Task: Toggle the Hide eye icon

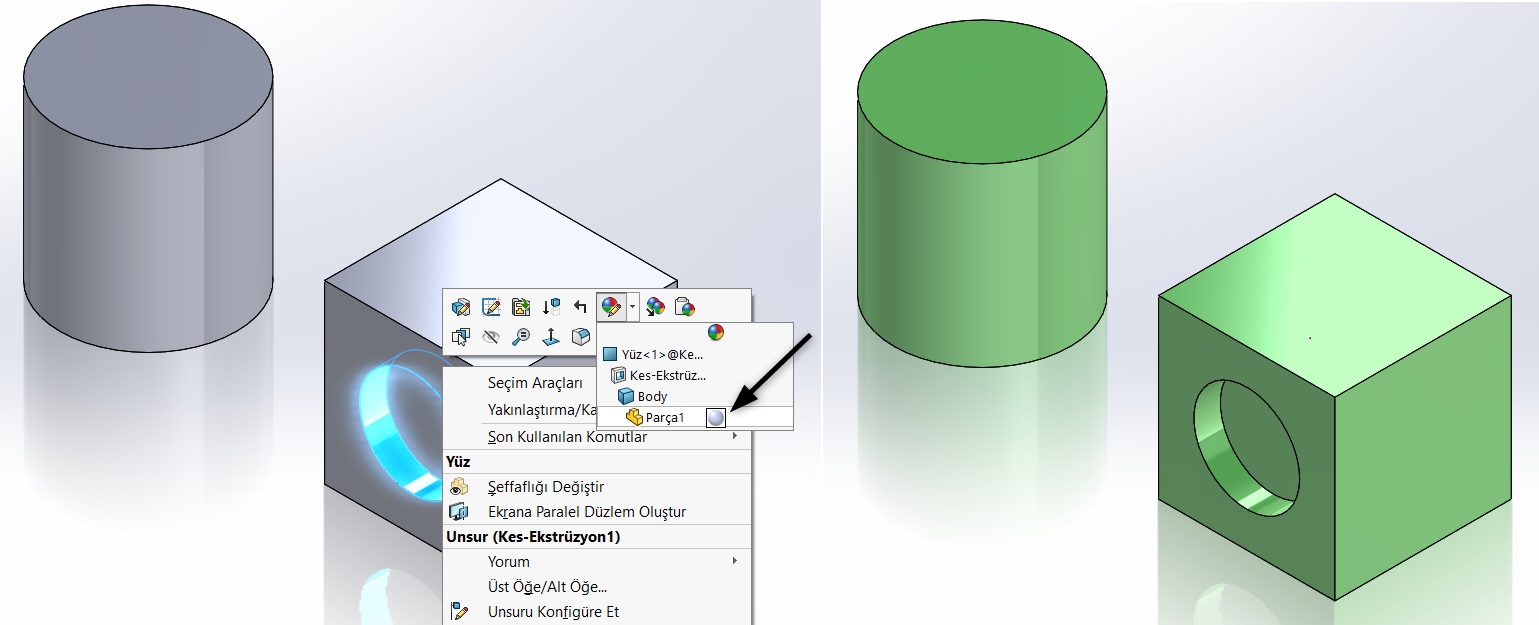Action: tap(491, 337)
